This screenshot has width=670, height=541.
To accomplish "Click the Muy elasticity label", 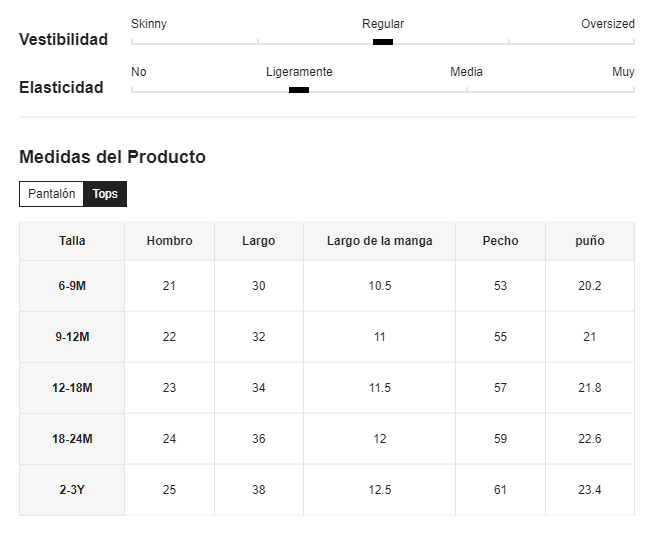I will pyautogui.click(x=623, y=71).
